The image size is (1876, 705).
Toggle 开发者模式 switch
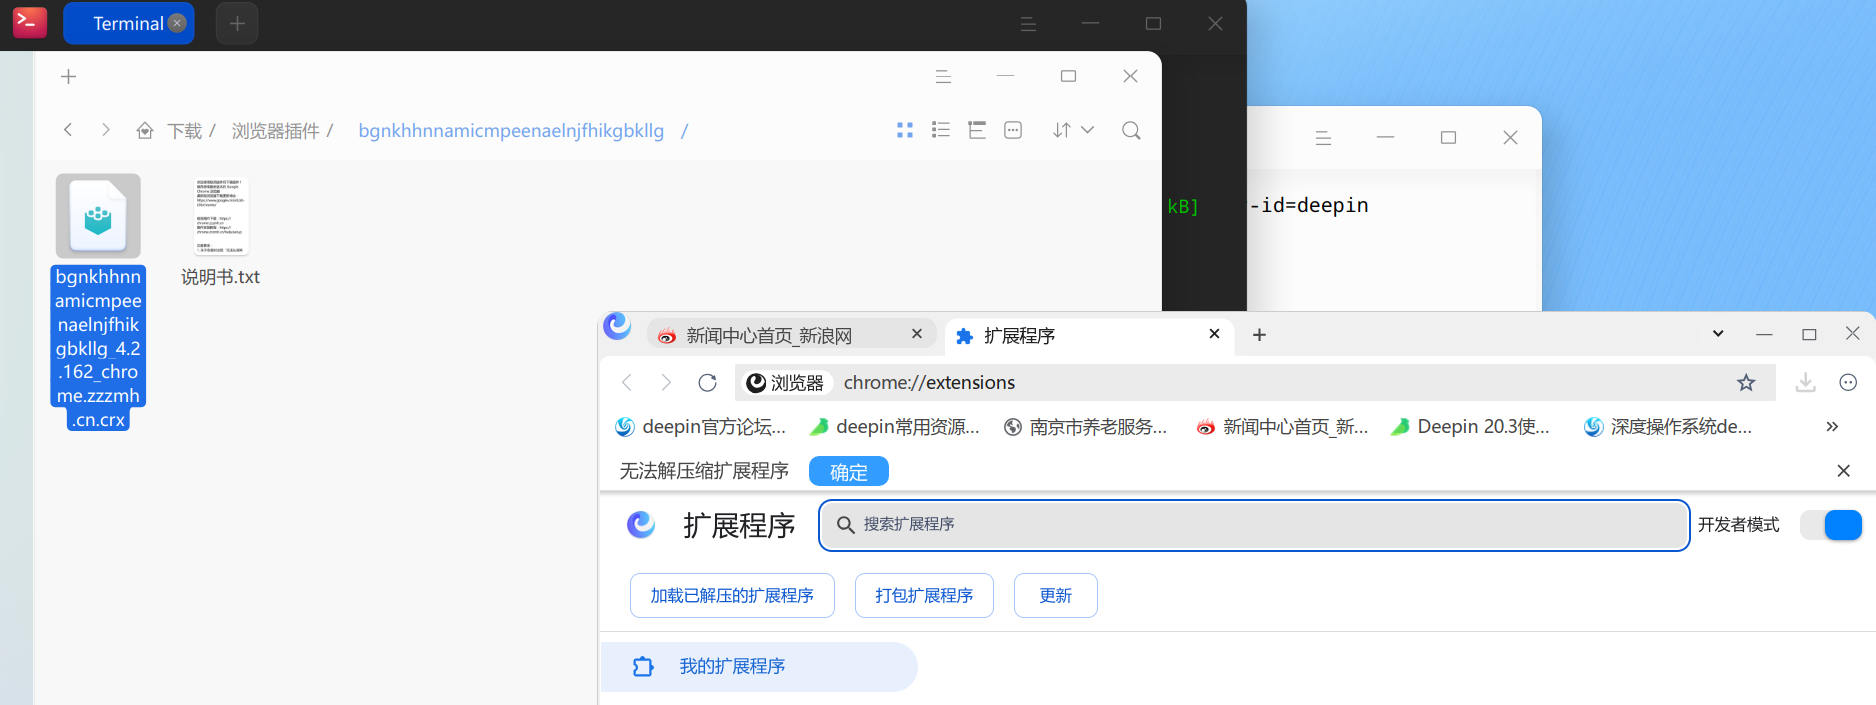[x=1831, y=525]
